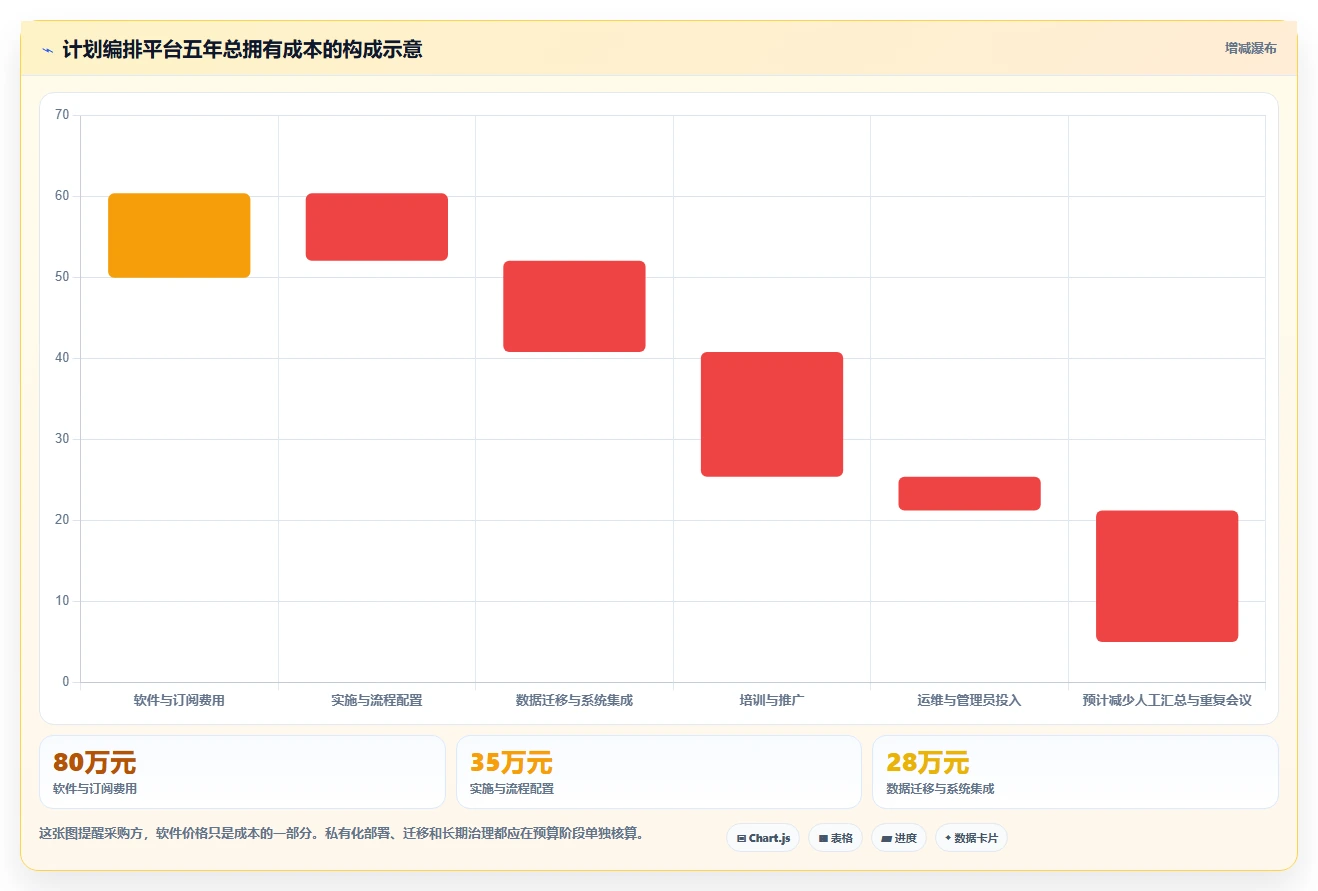
Task: Click y-axis value 60
Action: pyautogui.click(x=62, y=196)
